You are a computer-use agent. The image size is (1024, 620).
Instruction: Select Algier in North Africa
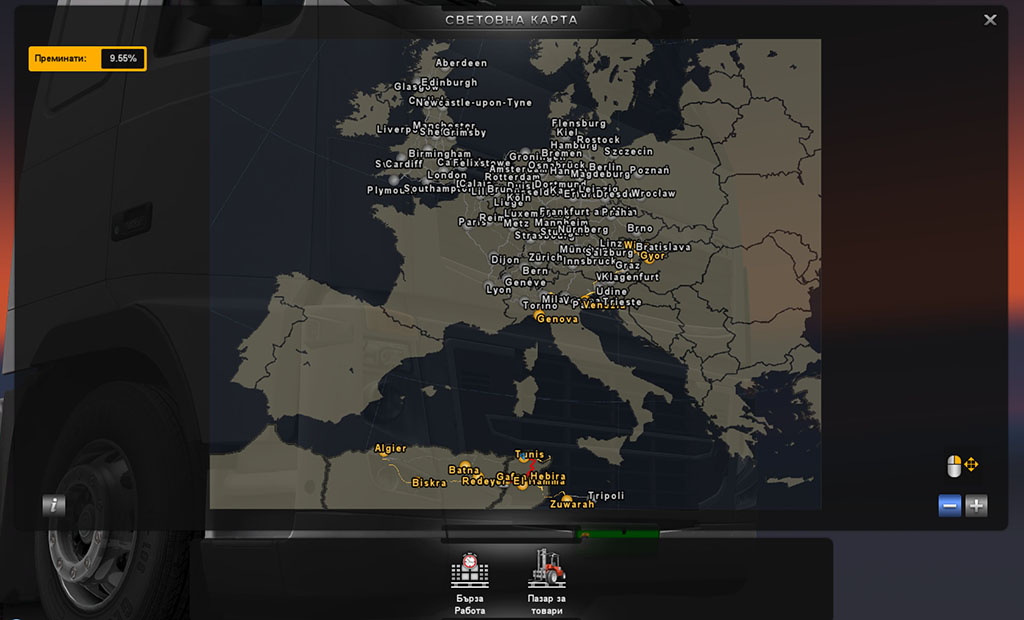point(391,448)
